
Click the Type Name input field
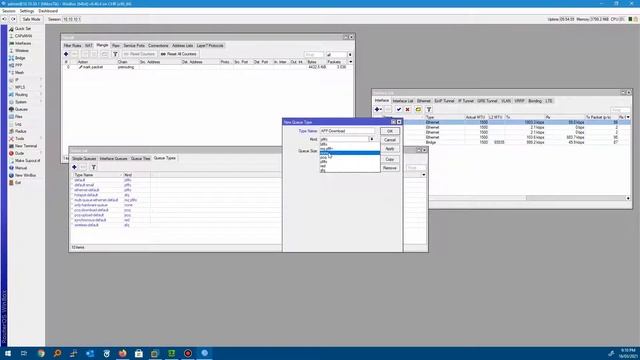click(347, 131)
